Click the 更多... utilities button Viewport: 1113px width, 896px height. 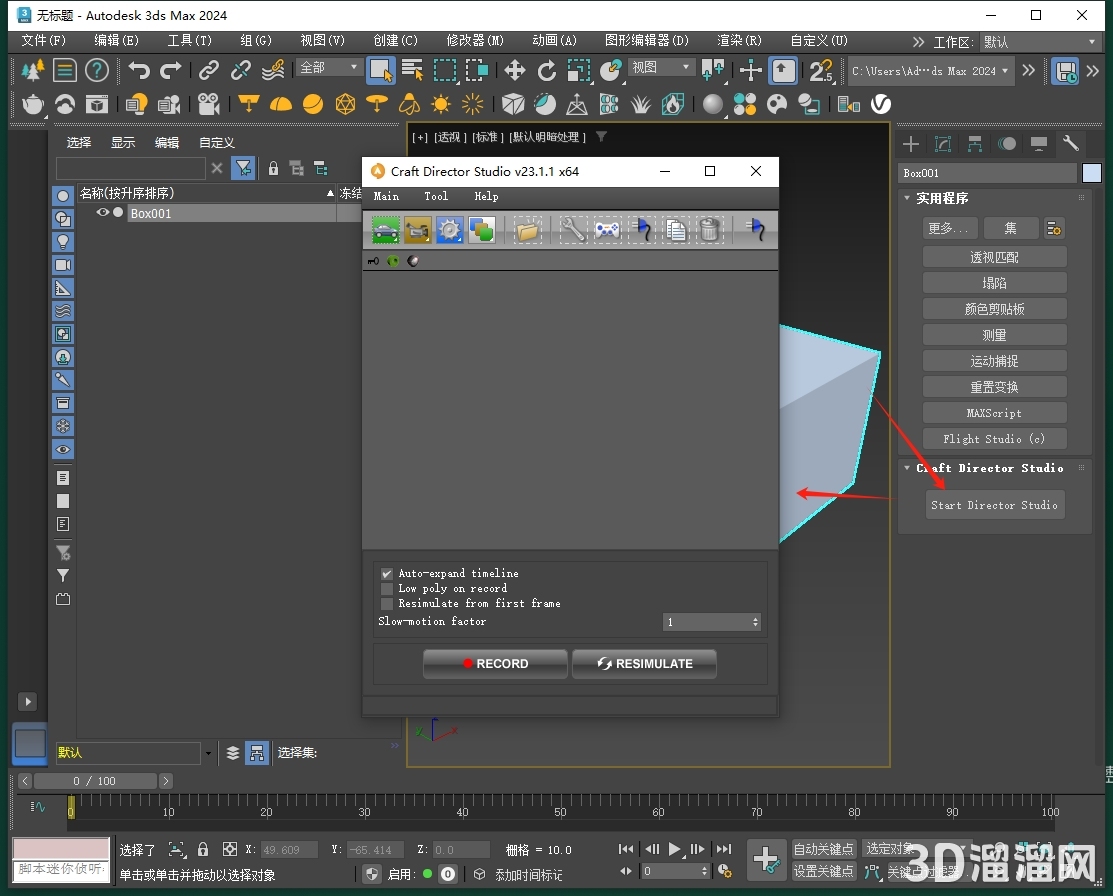[948, 229]
